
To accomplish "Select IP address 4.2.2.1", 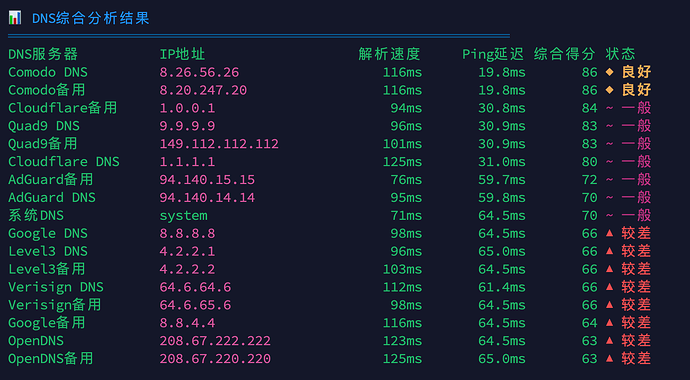I will pos(187,251).
